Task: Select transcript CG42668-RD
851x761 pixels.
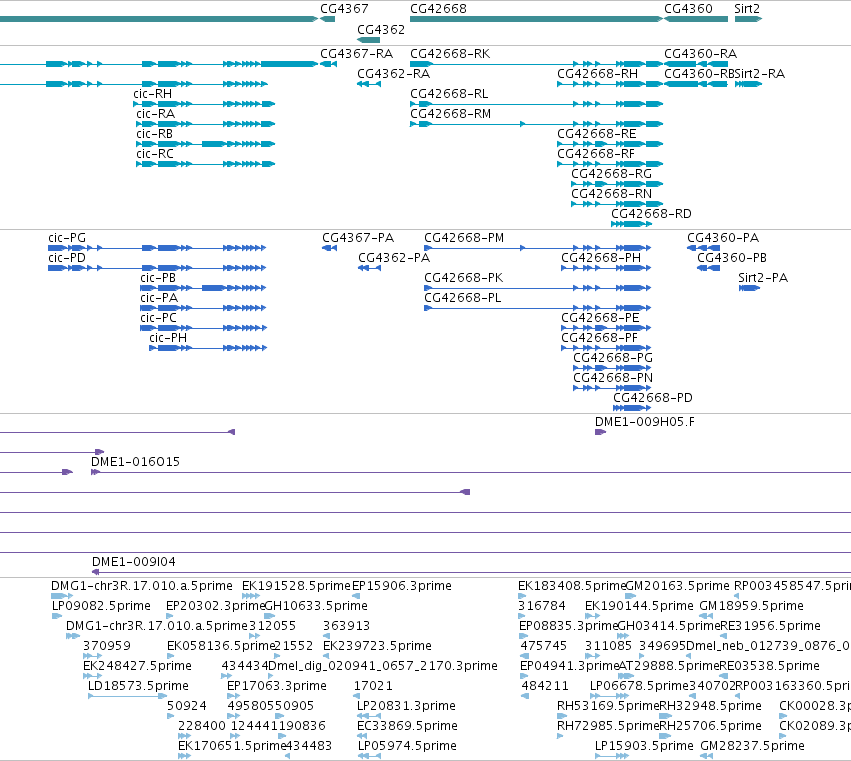Action: coord(651,214)
